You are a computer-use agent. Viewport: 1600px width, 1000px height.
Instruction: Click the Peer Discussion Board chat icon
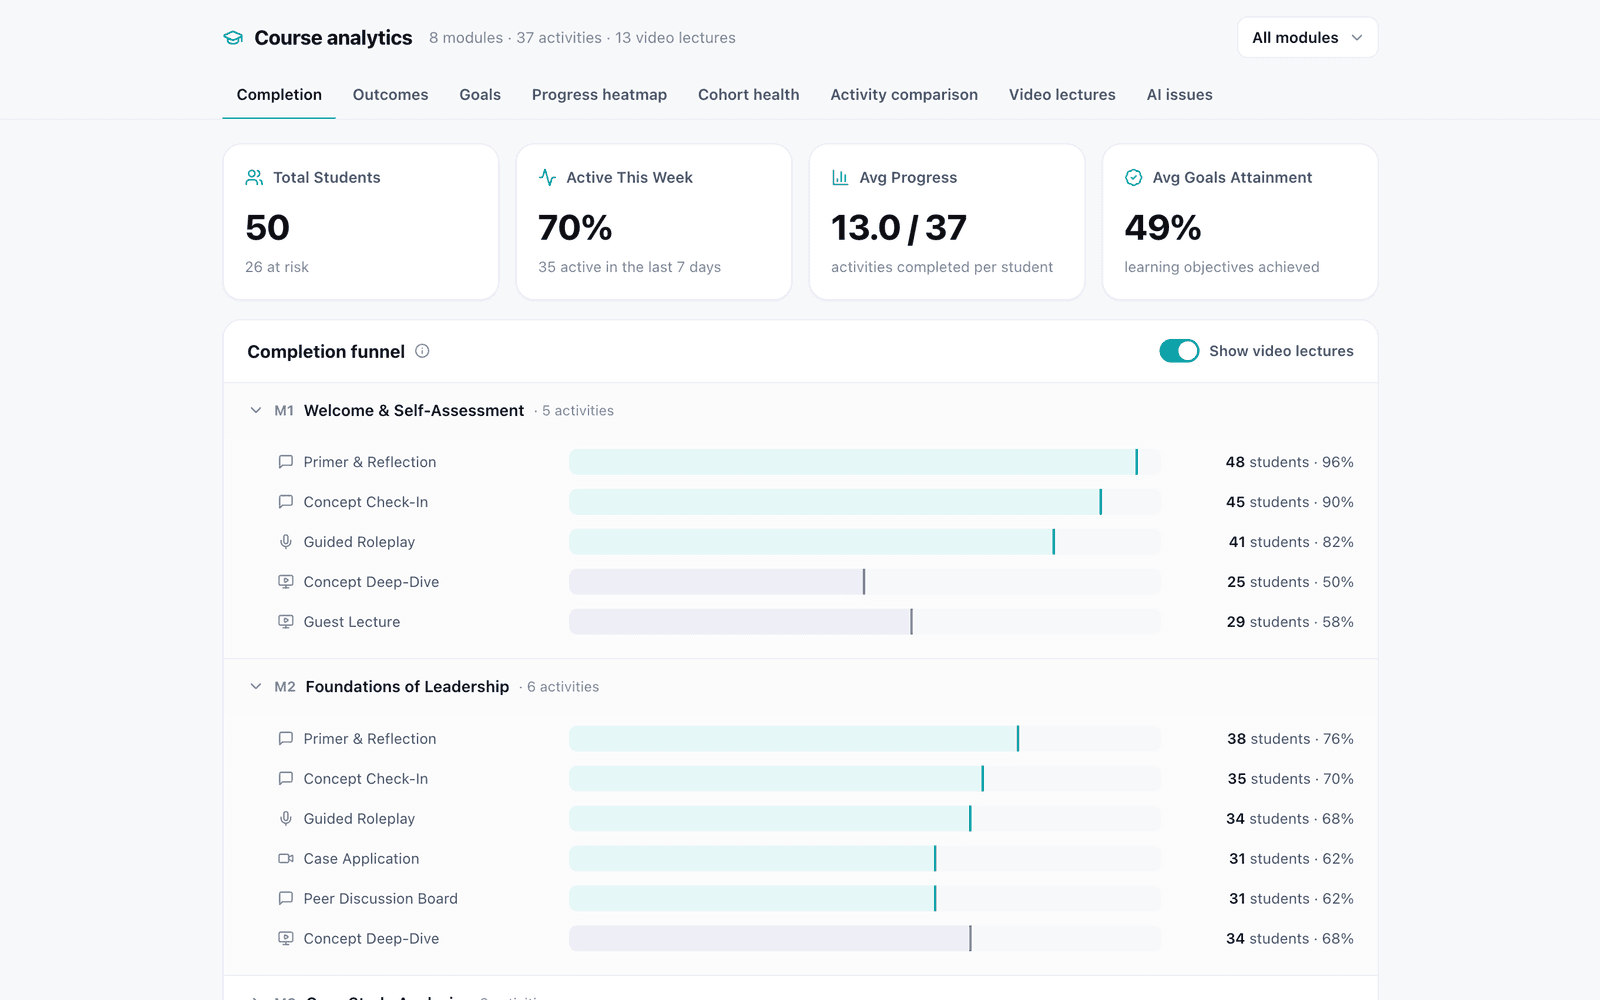(x=286, y=899)
